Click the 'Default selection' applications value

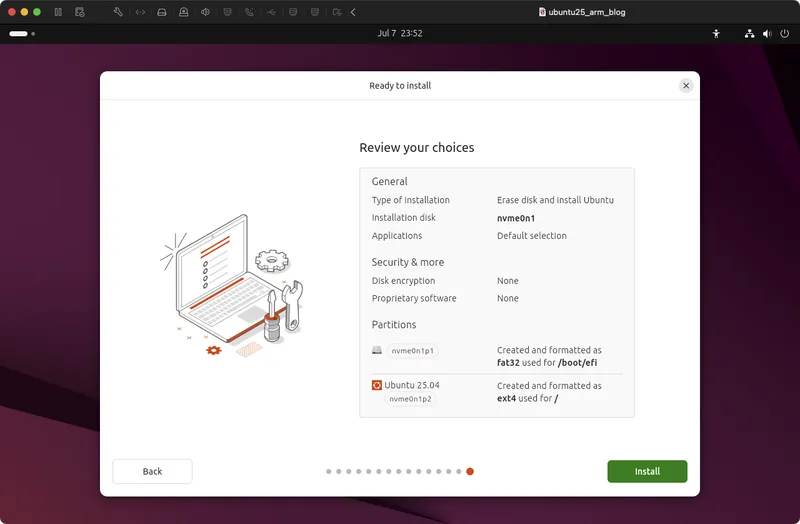532,236
